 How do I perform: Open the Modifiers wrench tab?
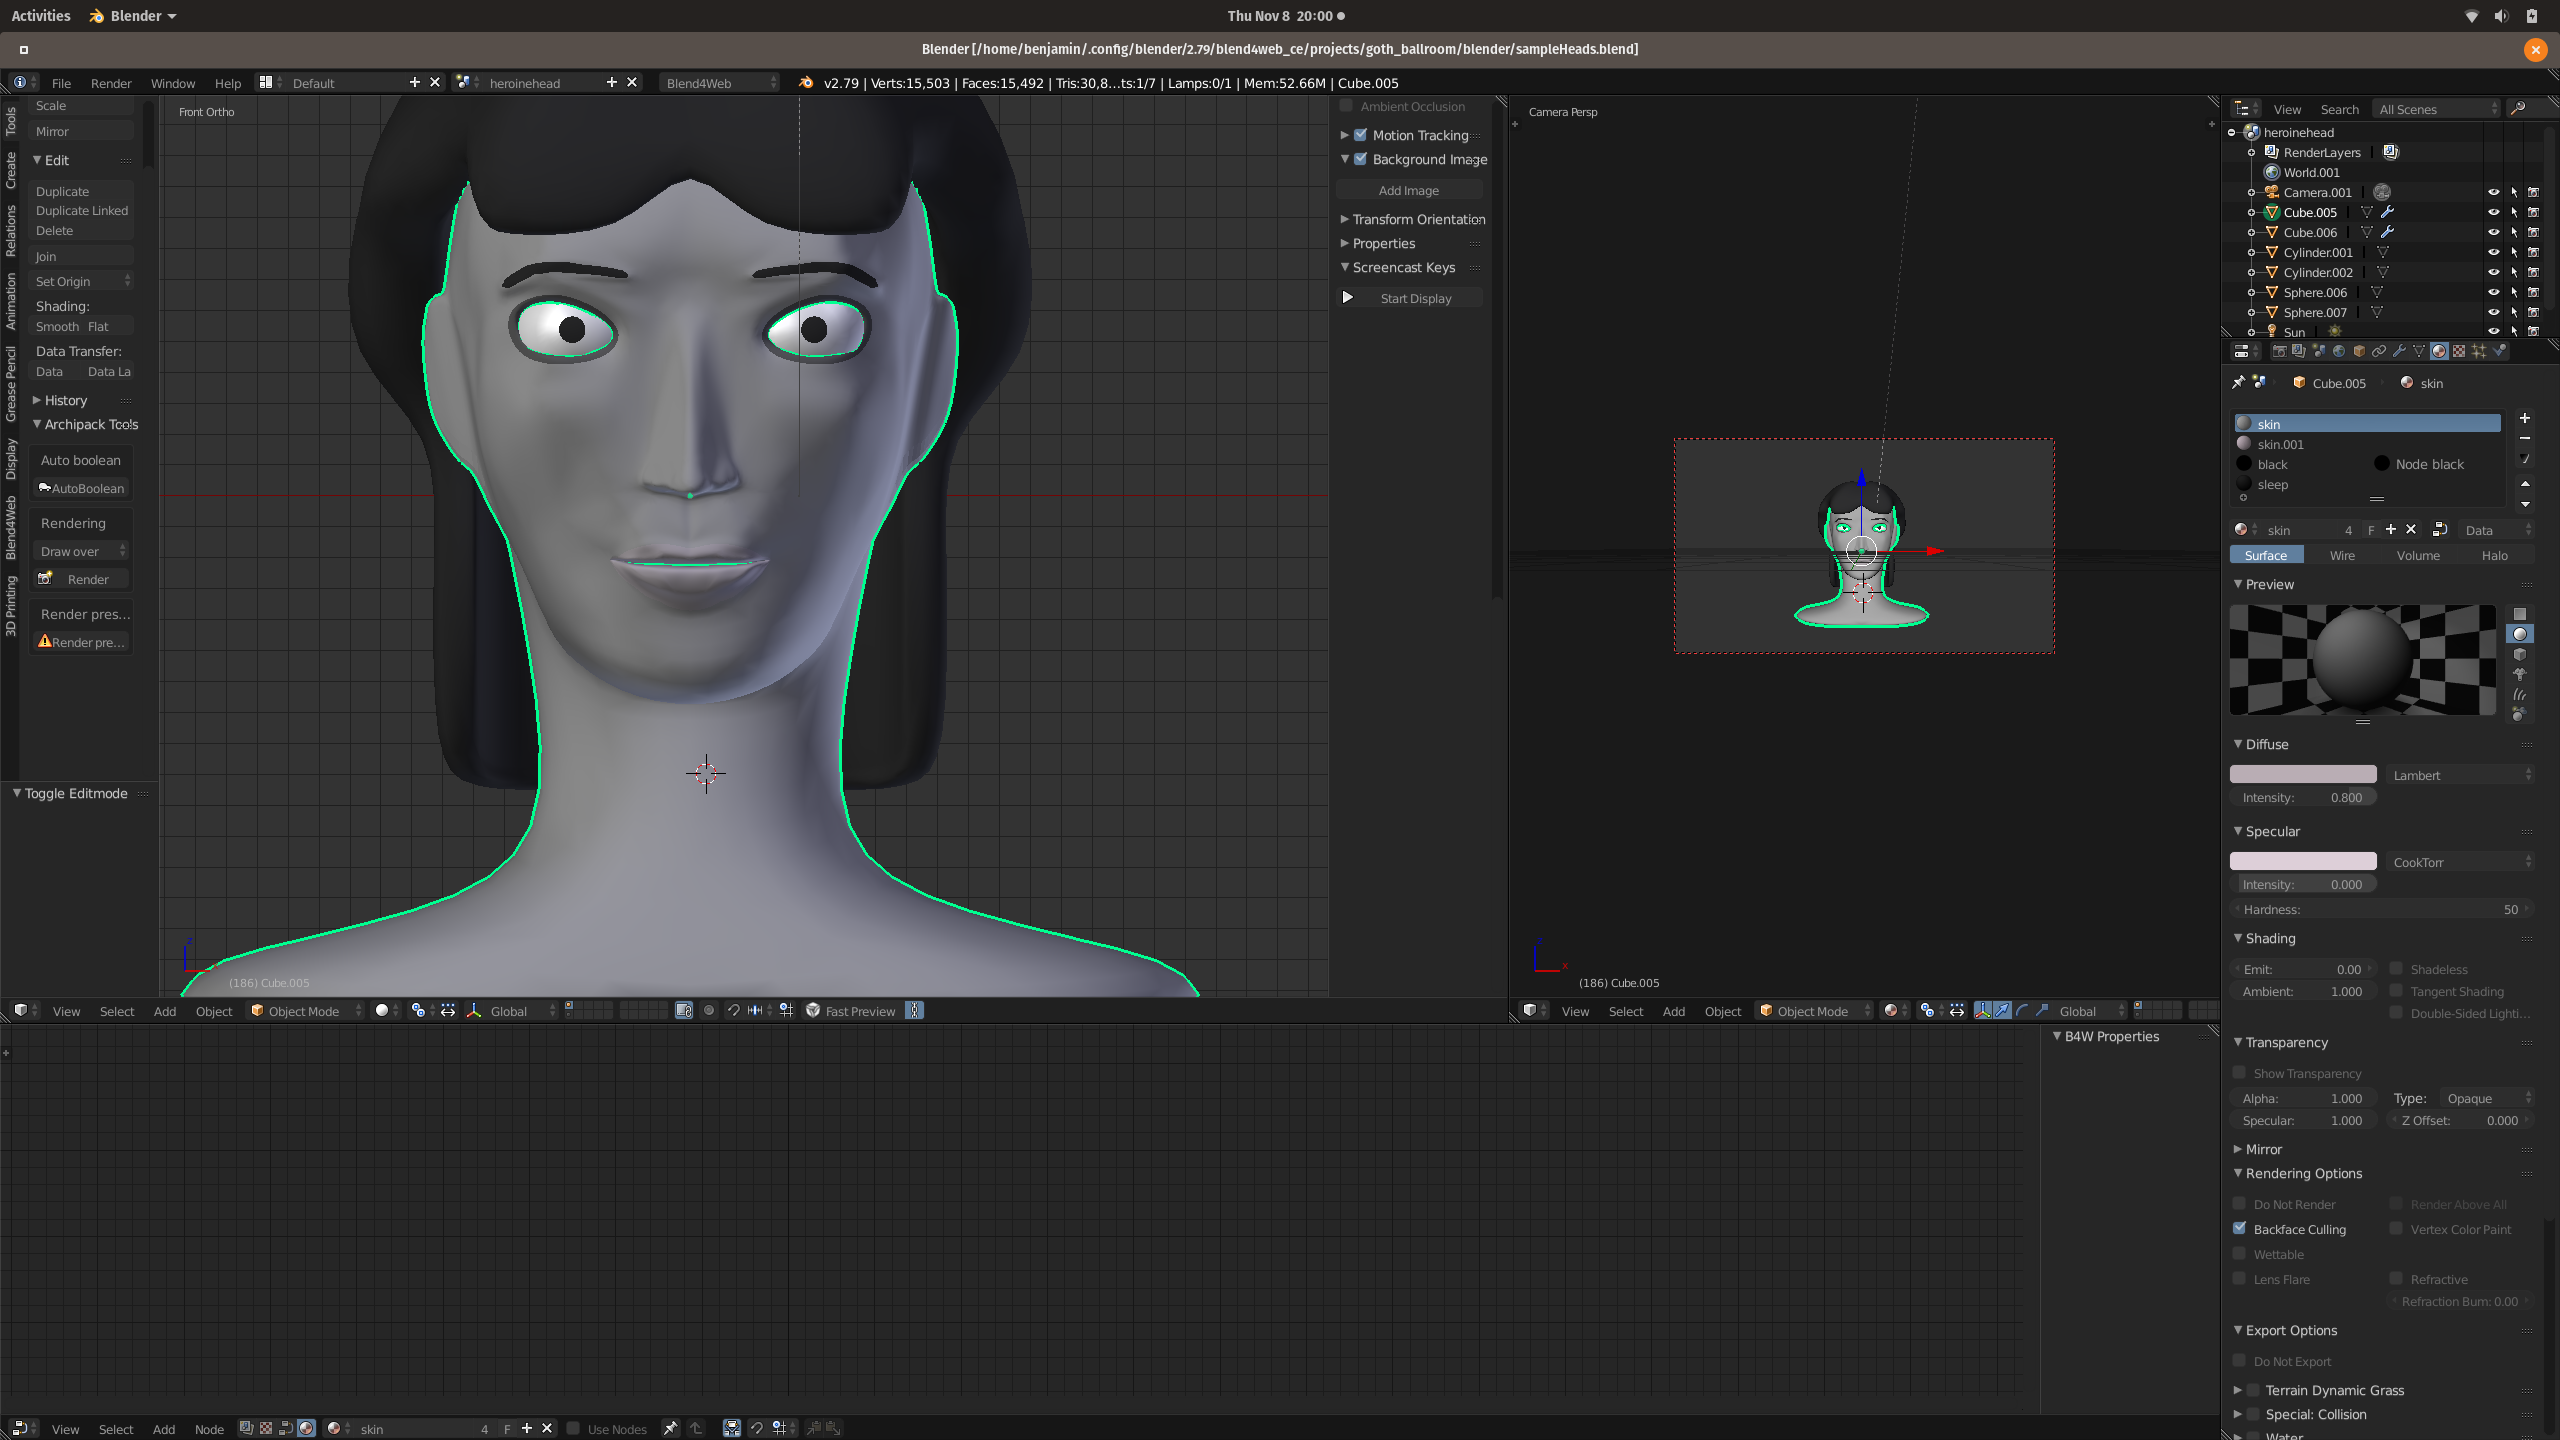coord(2399,351)
